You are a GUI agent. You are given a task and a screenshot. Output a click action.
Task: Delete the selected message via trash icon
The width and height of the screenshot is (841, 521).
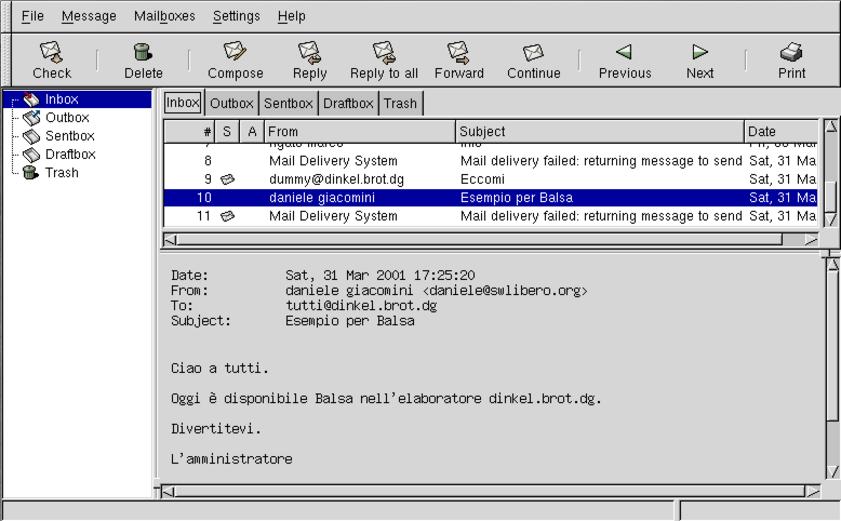(143, 60)
